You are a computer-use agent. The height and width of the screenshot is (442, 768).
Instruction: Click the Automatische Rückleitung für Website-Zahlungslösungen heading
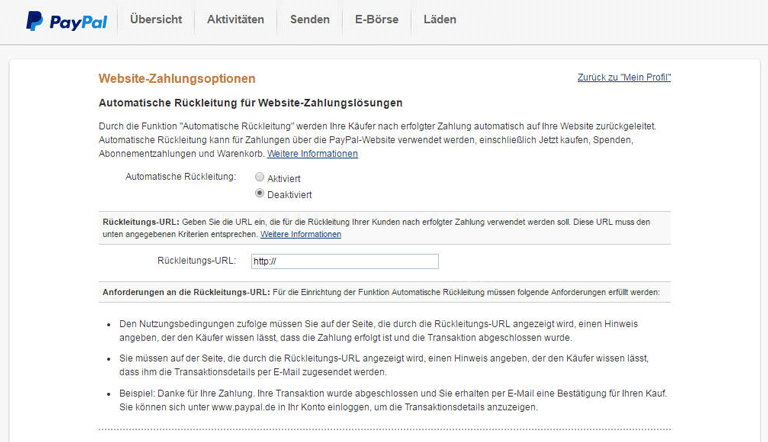250,103
